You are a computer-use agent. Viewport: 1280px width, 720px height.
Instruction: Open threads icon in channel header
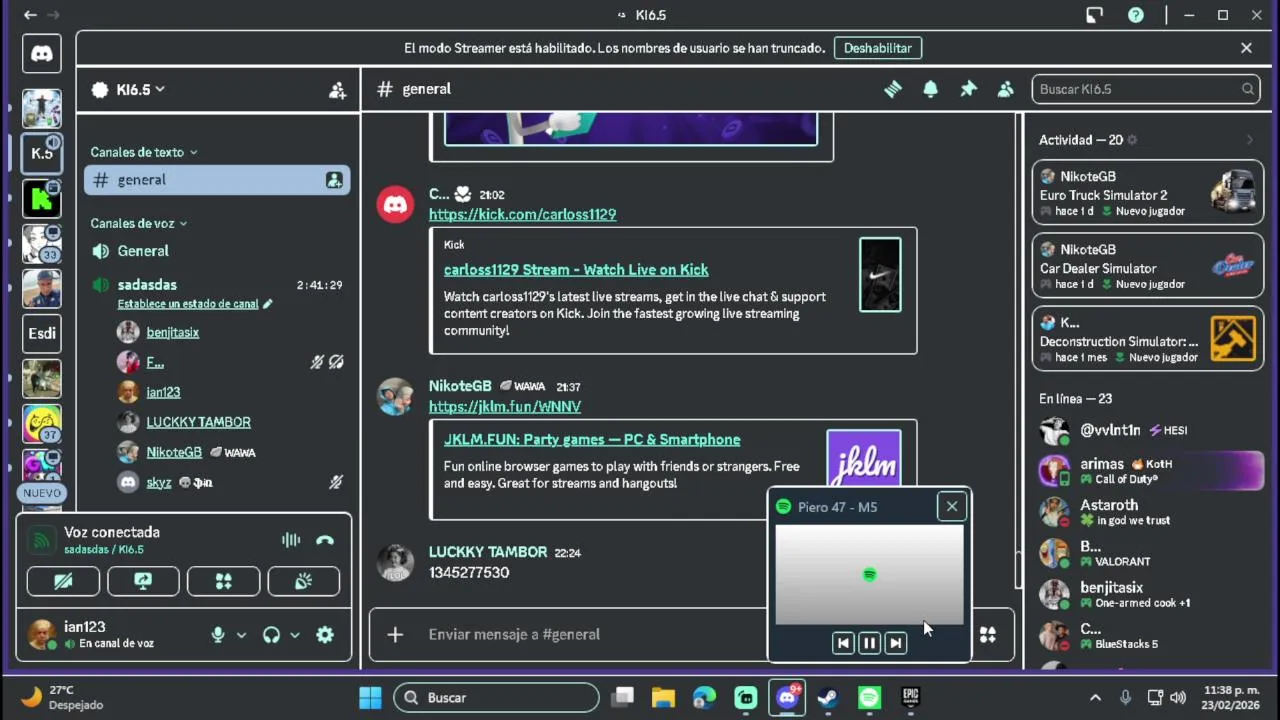click(x=893, y=89)
